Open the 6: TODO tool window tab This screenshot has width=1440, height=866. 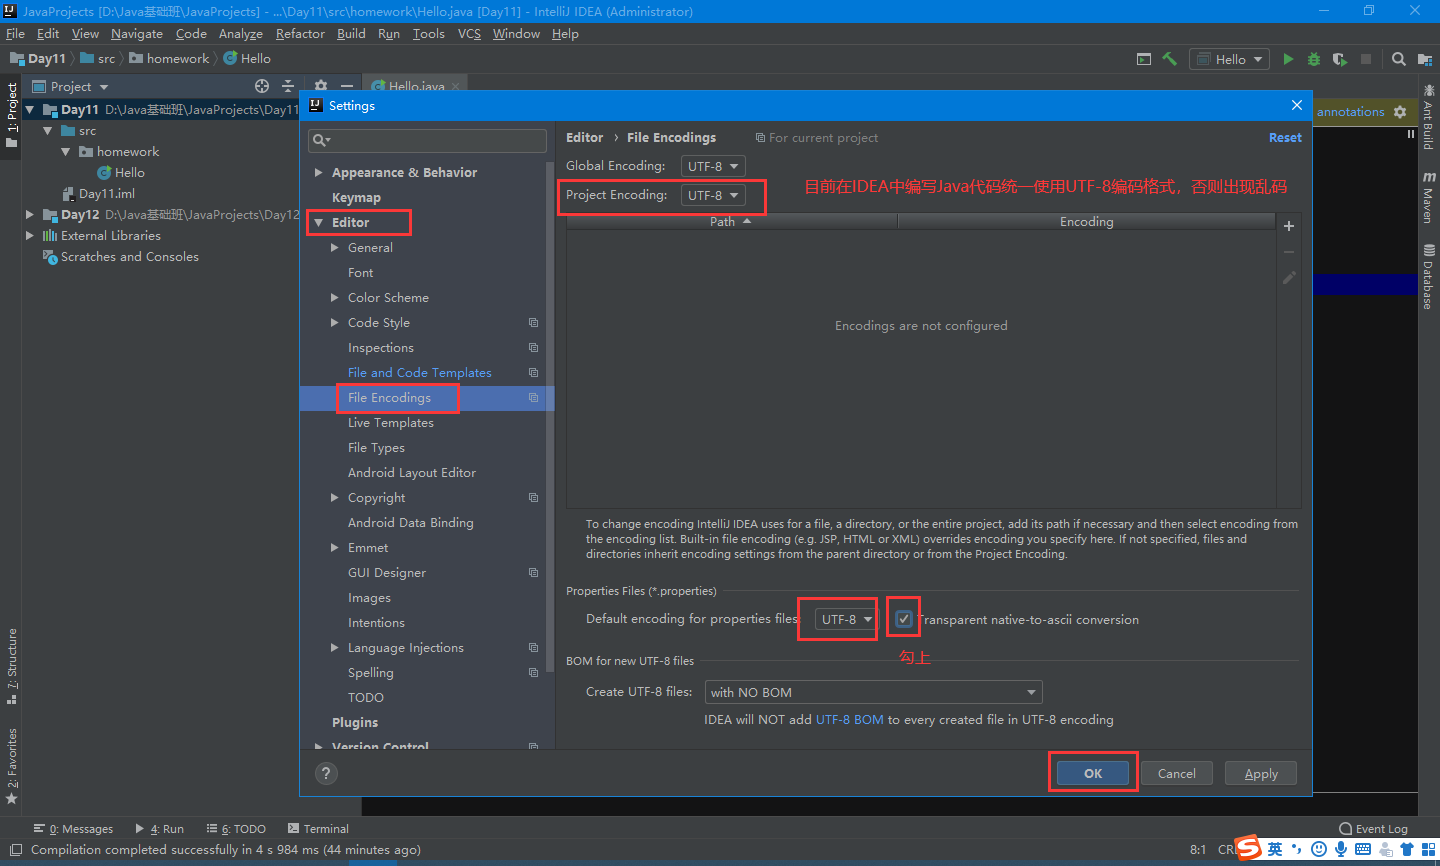(x=236, y=828)
